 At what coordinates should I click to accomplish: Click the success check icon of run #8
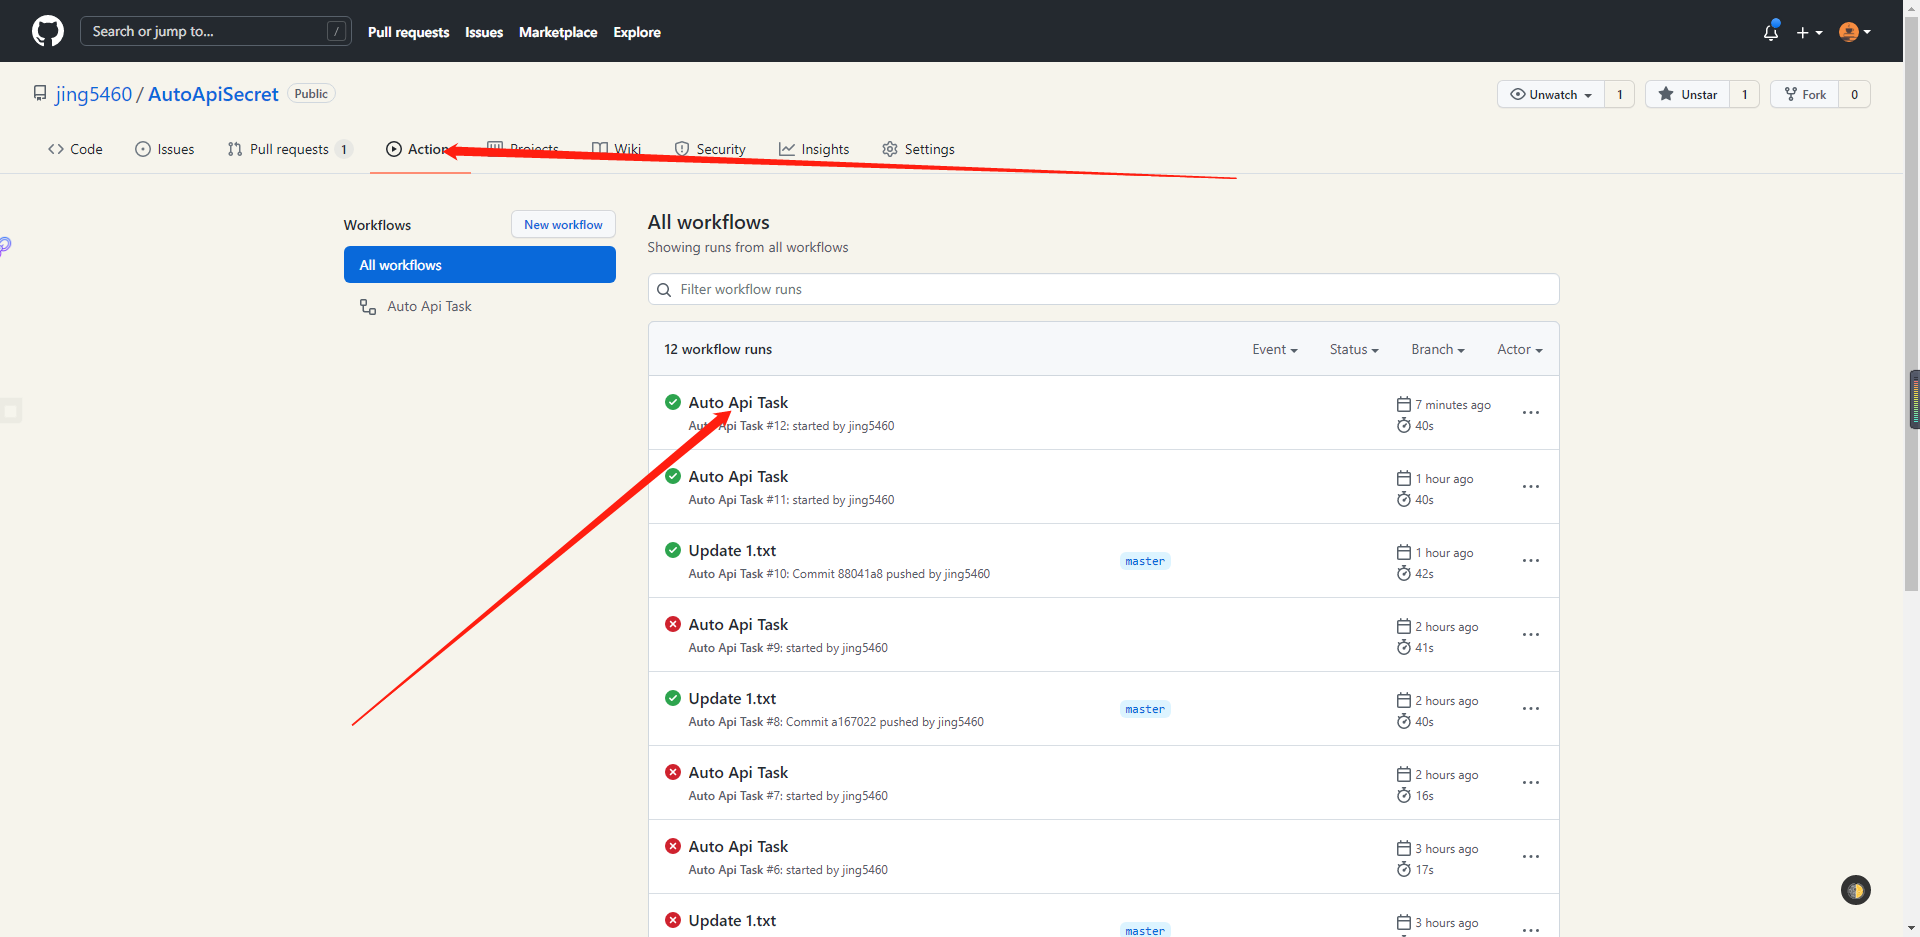[x=673, y=698]
